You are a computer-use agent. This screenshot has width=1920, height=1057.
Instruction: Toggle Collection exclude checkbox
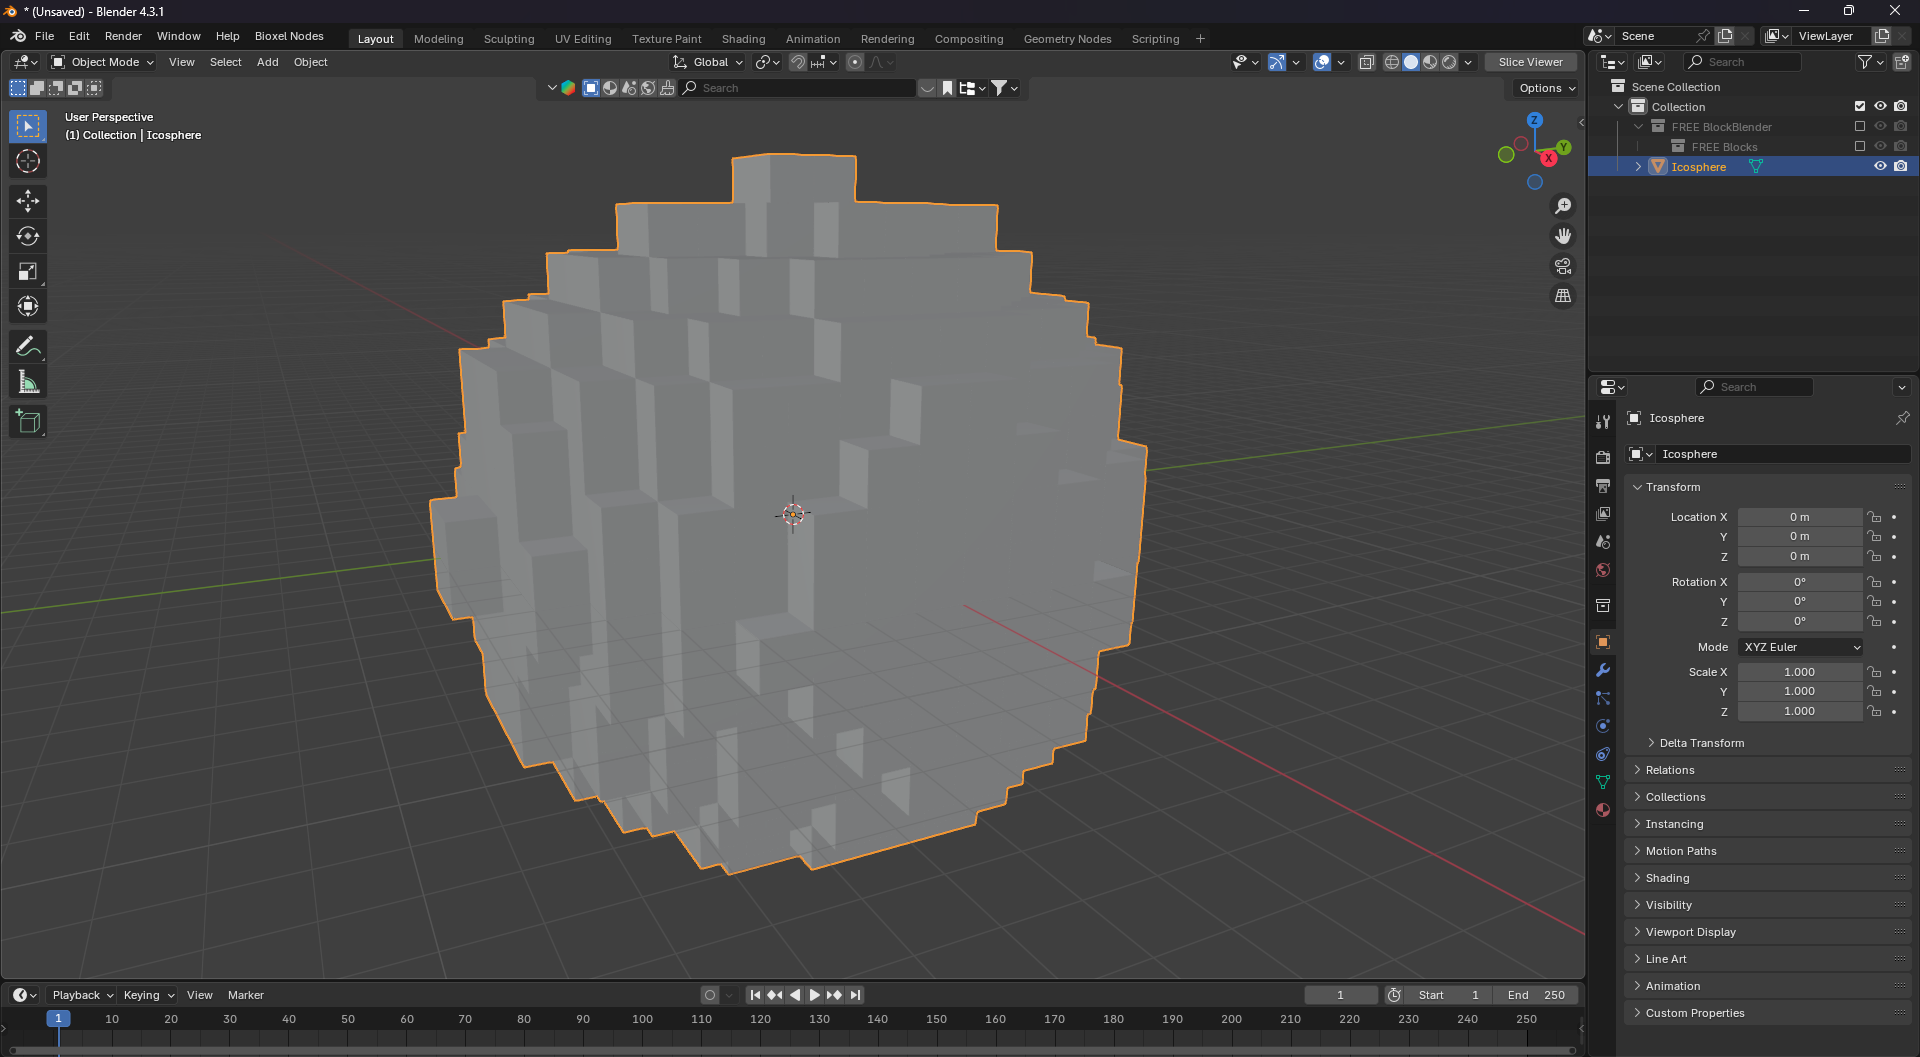[1860, 106]
